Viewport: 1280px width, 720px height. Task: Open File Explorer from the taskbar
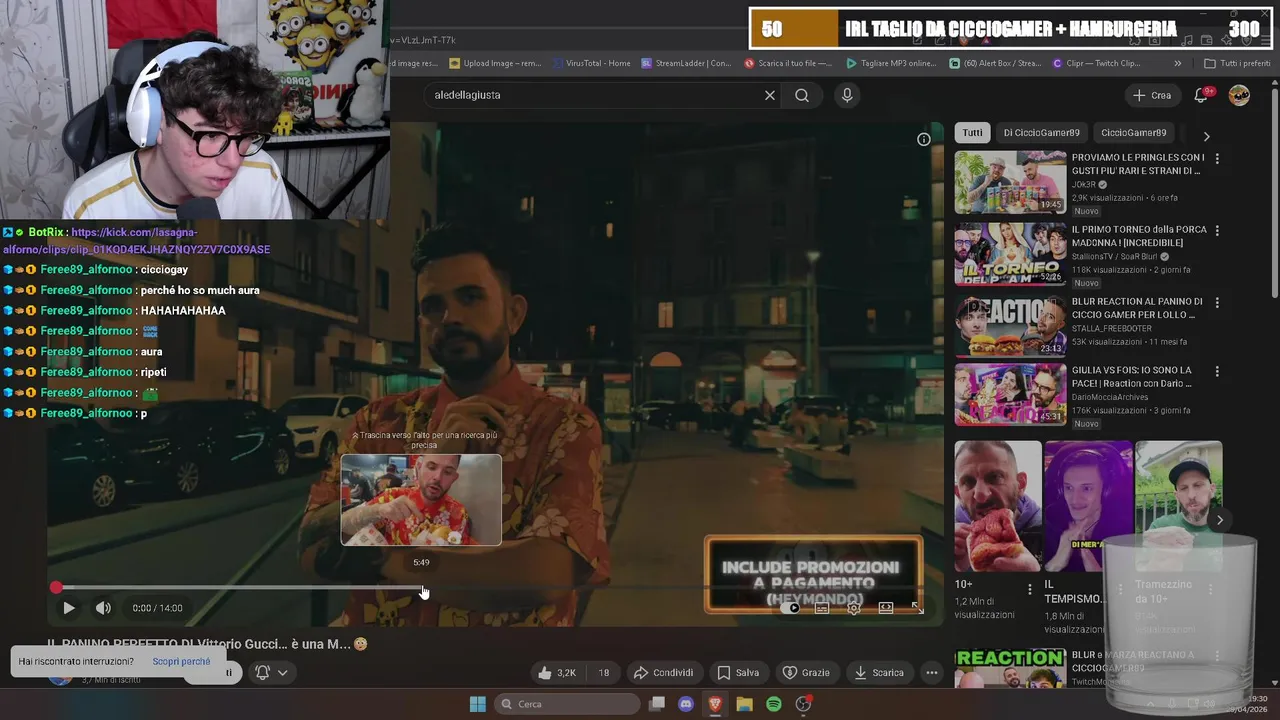[x=744, y=704]
